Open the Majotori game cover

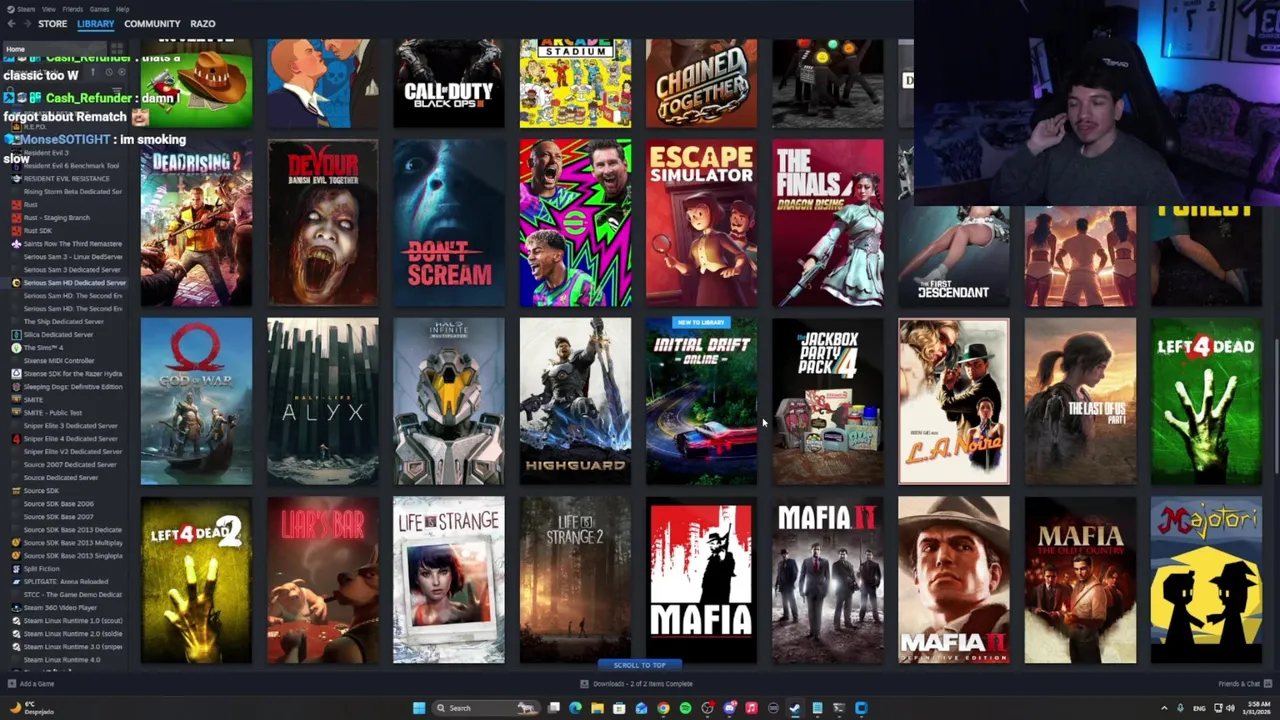click(1206, 580)
